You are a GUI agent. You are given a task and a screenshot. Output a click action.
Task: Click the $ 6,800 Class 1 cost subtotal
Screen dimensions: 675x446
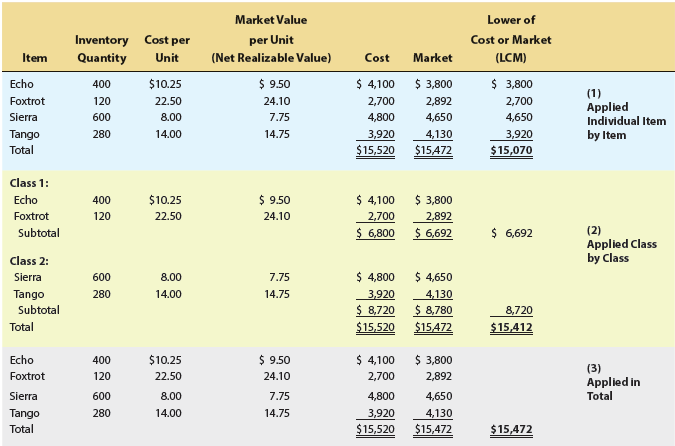pyautogui.click(x=375, y=233)
